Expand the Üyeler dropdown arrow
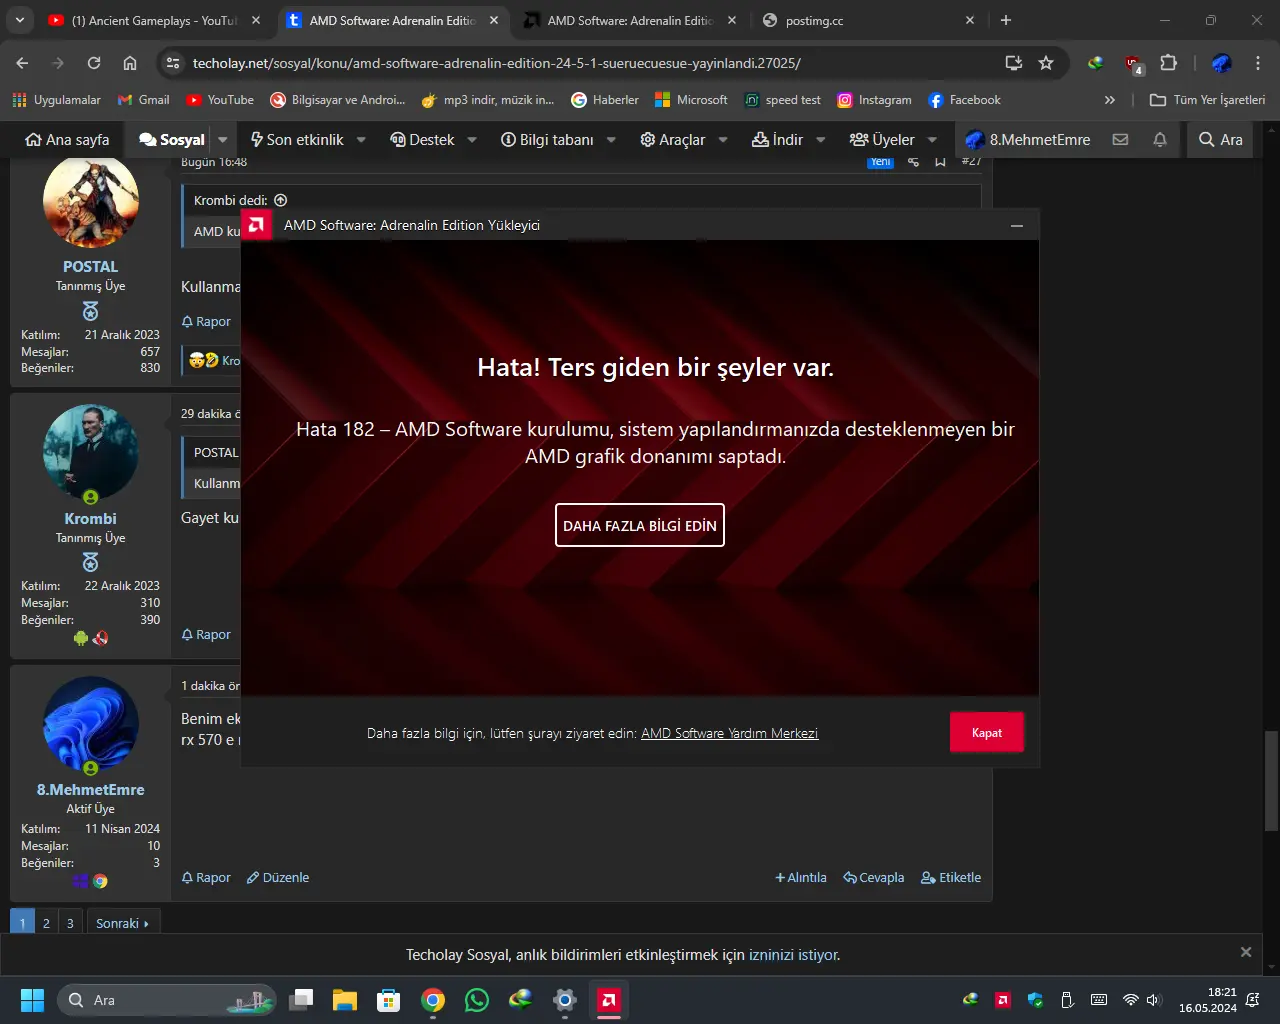The height and width of the screenshot is (1024, 1280). [932, 139]
